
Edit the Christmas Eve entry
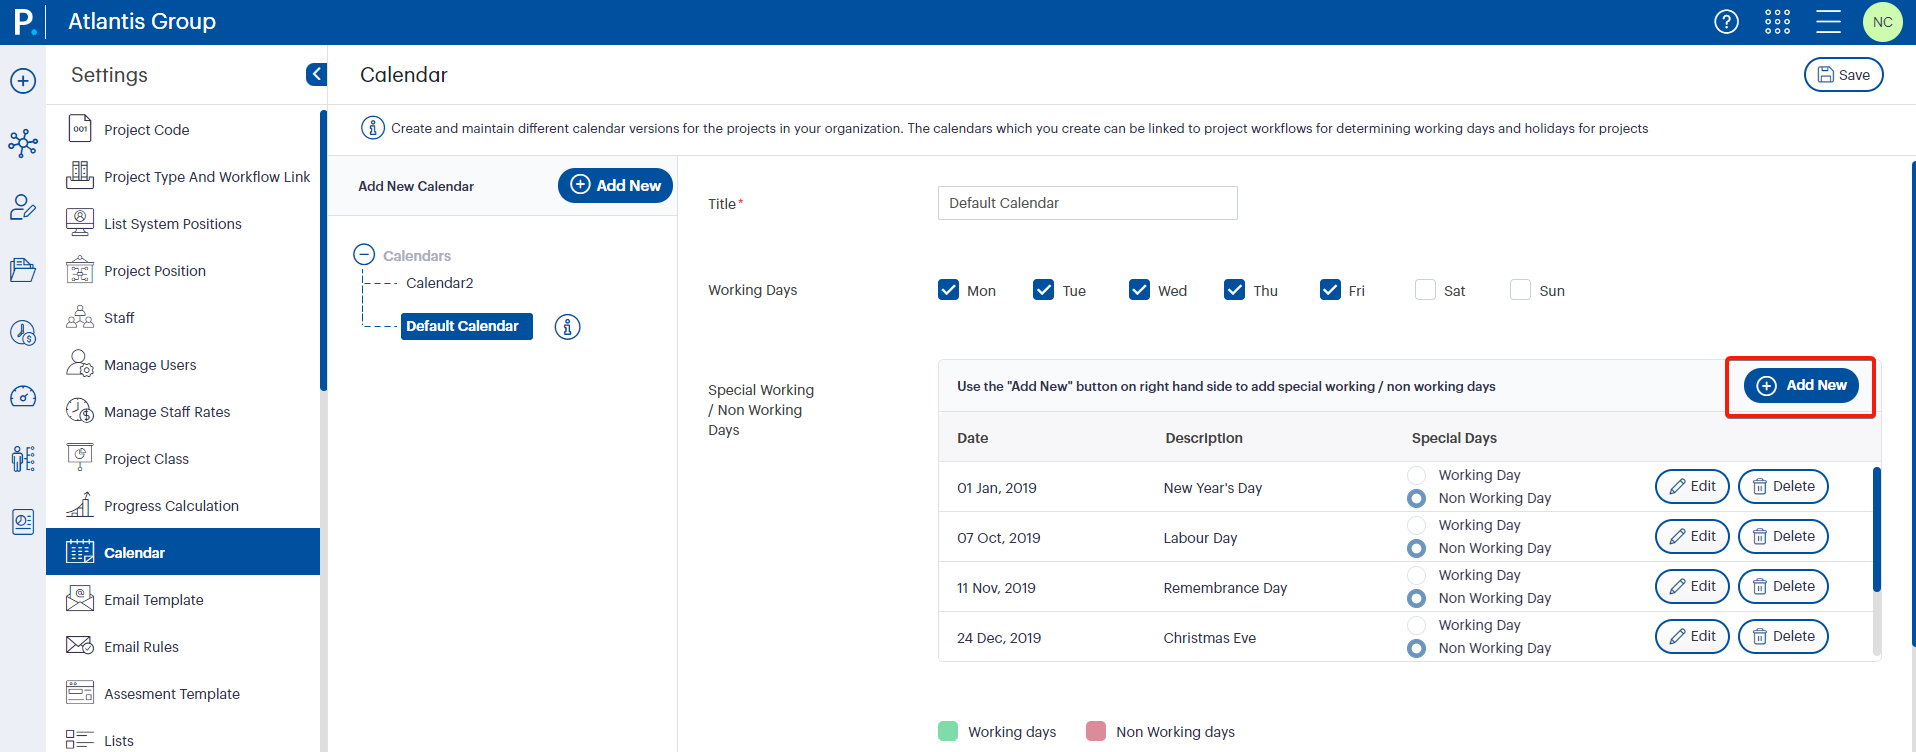(x=1692, y=636)
